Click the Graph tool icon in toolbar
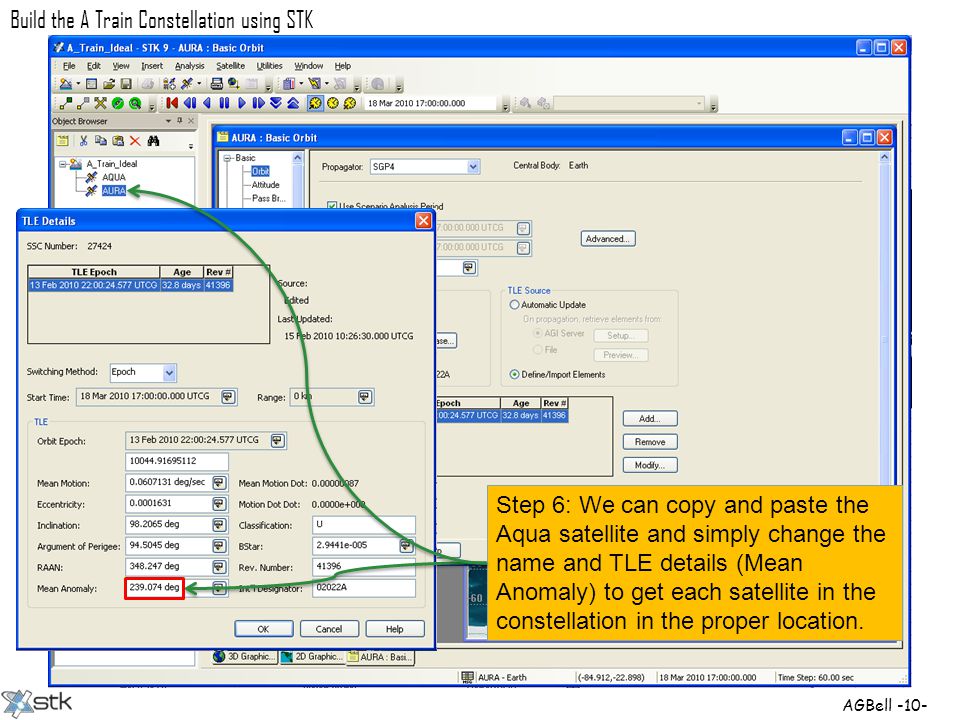960x720 pixels. (x=314, y=84)
